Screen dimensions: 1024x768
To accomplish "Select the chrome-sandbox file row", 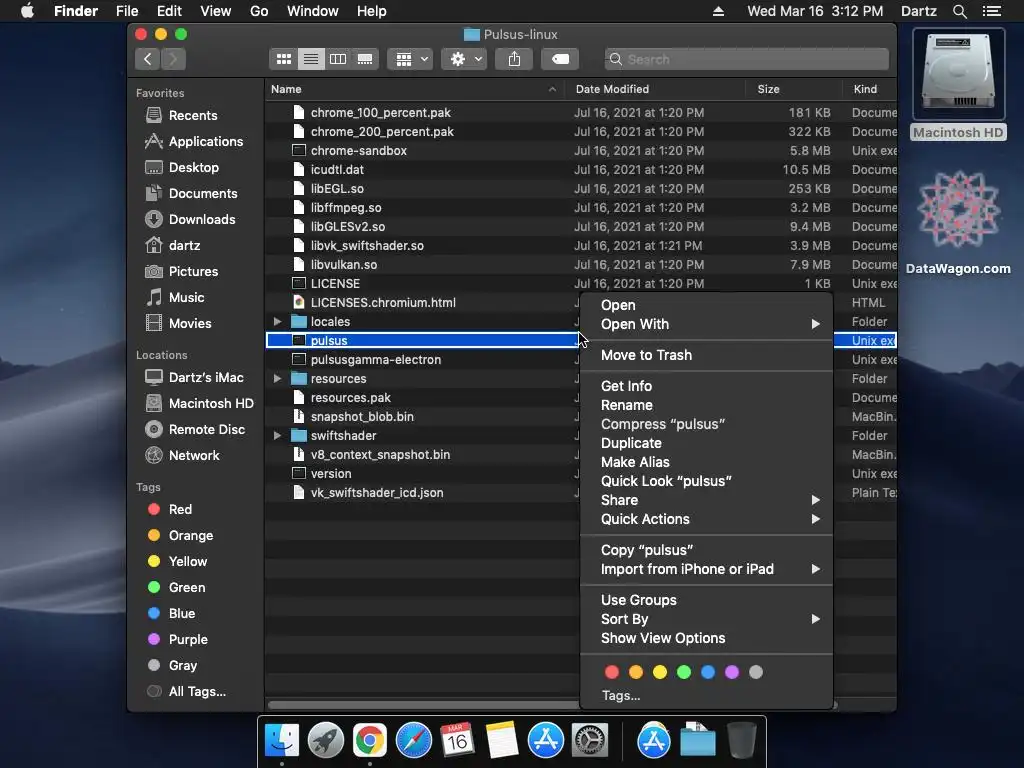I will [x=581, y=151].
